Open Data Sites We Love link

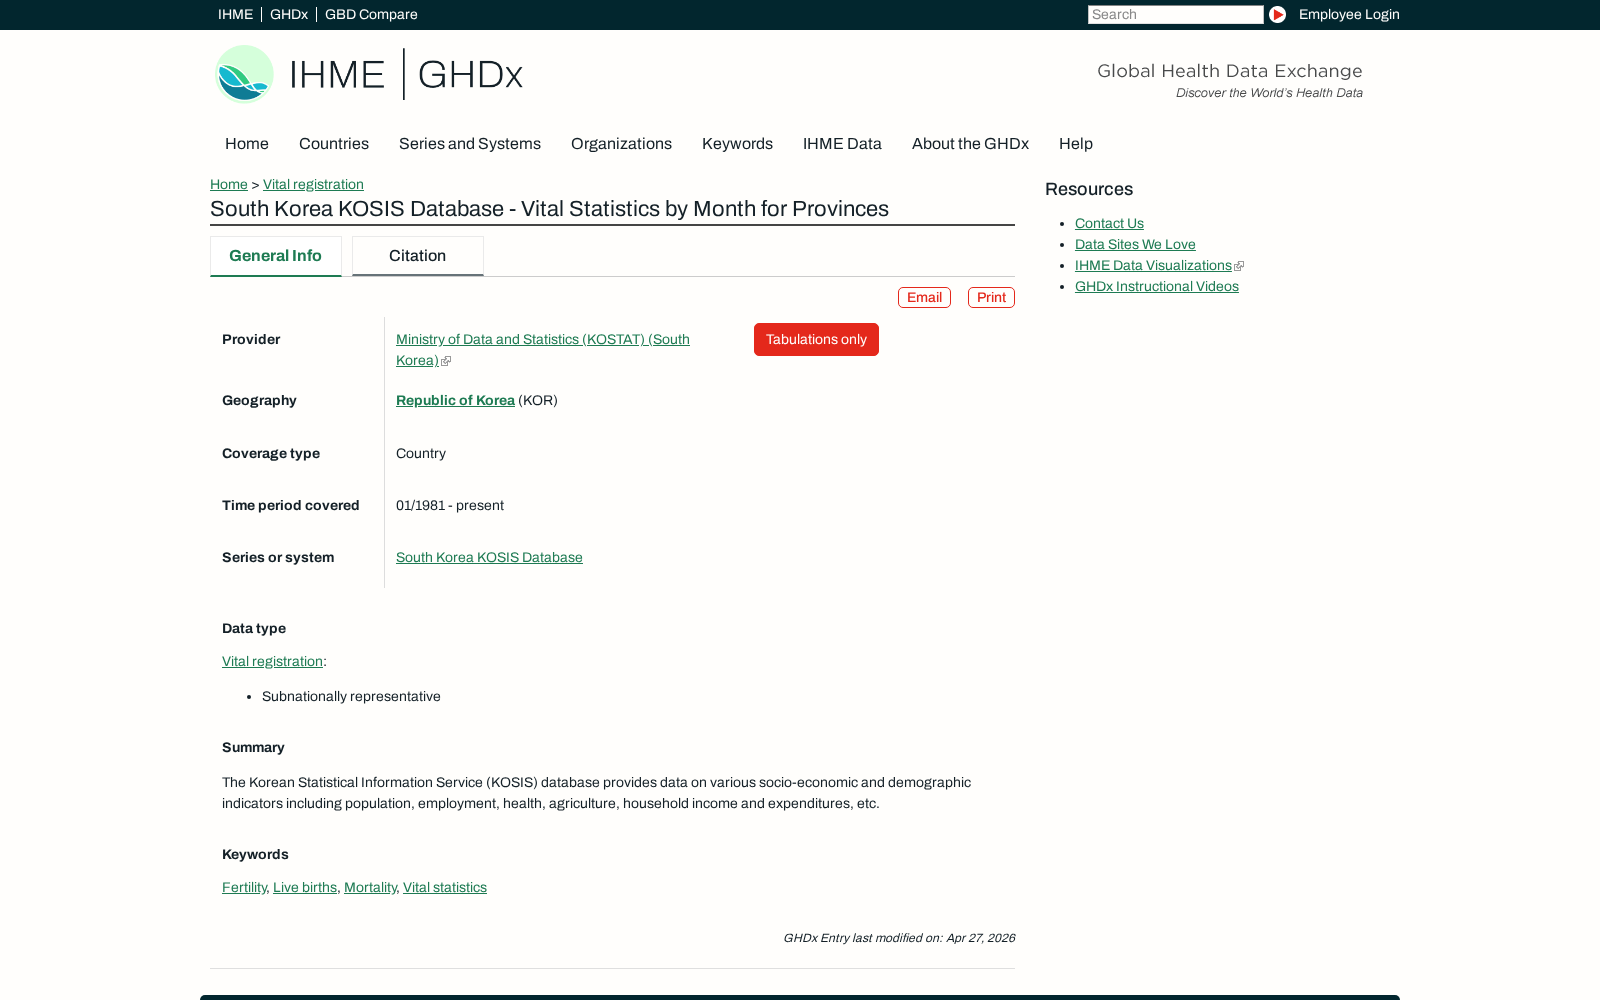coord(1135,245)
